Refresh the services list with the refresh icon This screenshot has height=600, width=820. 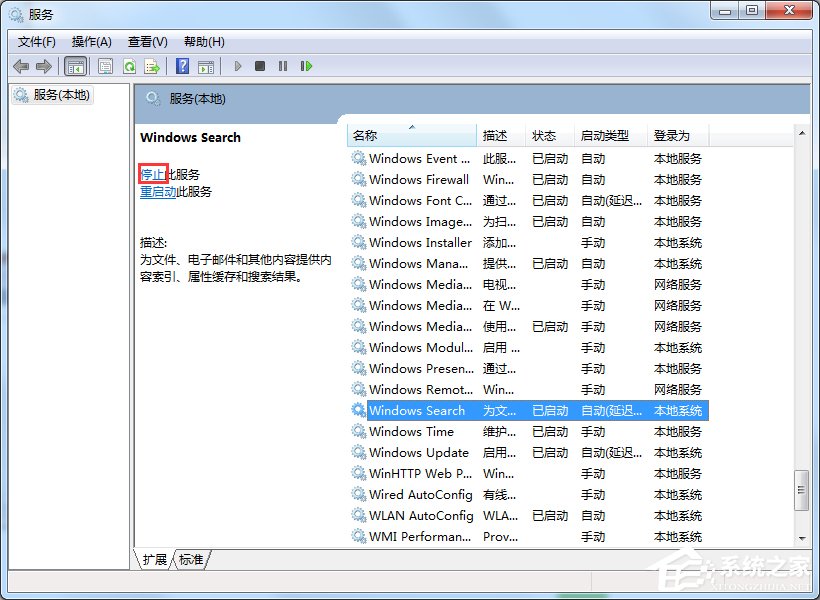pyautogui.click(x=129, y=66)
